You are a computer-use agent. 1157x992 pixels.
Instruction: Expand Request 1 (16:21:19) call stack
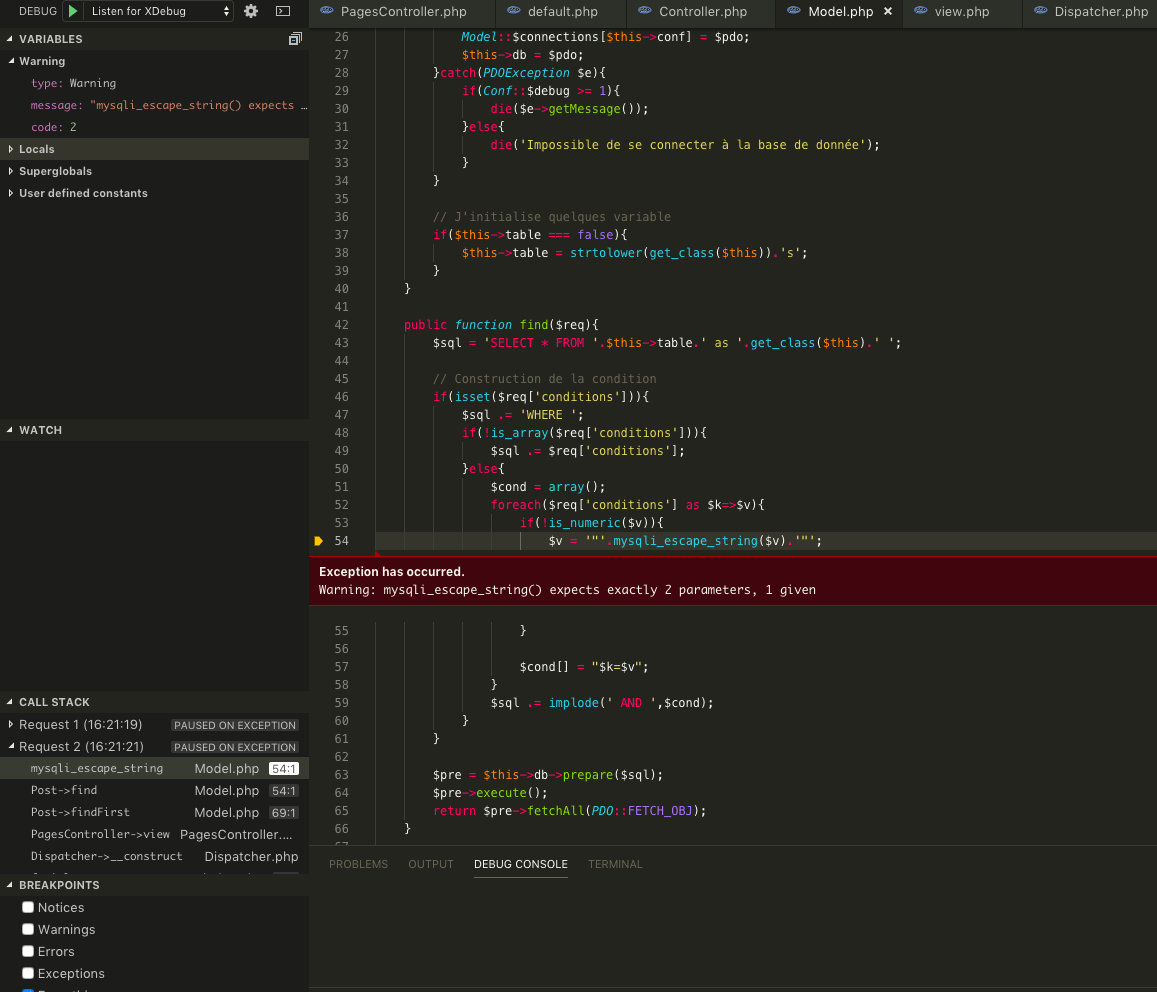click(11, 725)
